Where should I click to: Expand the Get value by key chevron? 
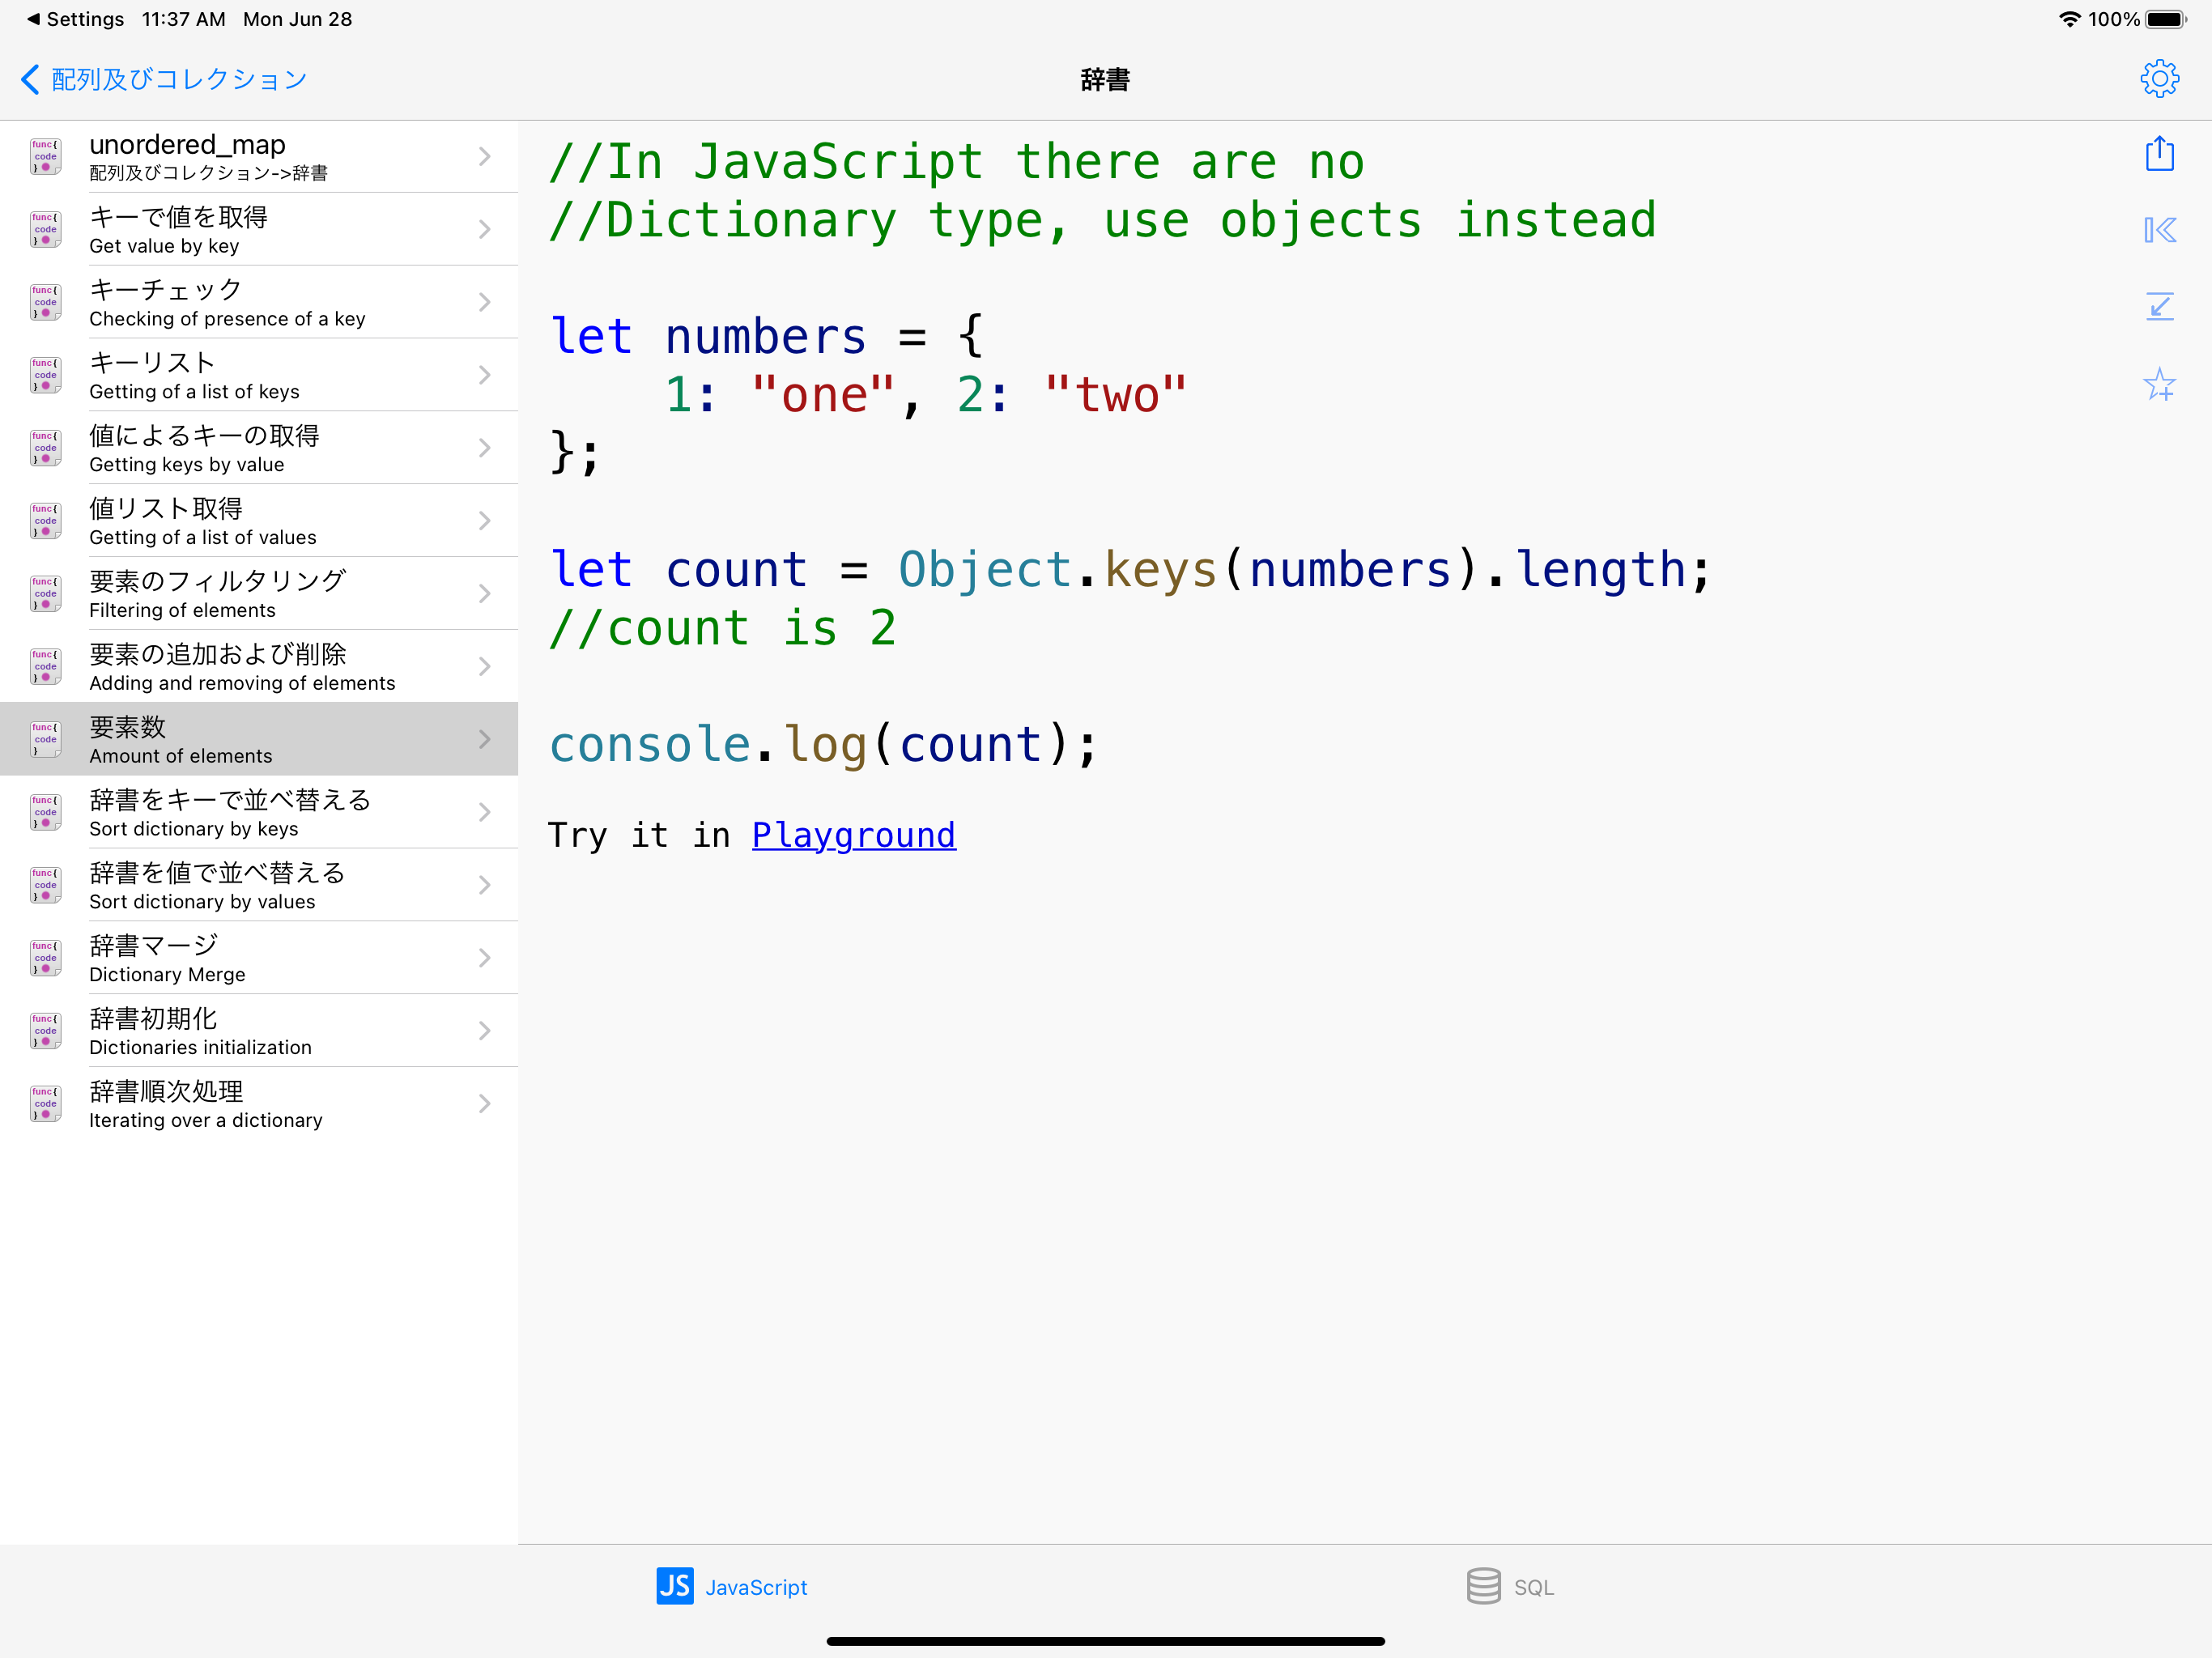click(485, 230)
